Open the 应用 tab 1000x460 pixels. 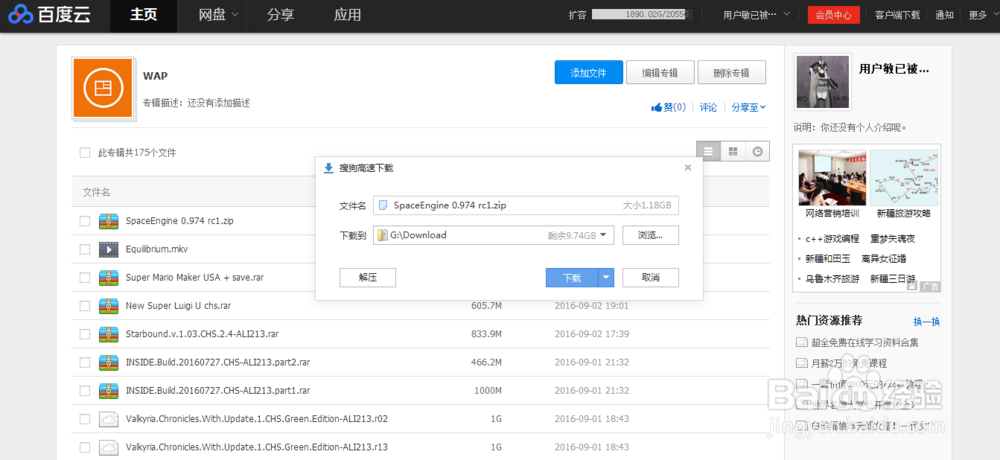[347, 15]
